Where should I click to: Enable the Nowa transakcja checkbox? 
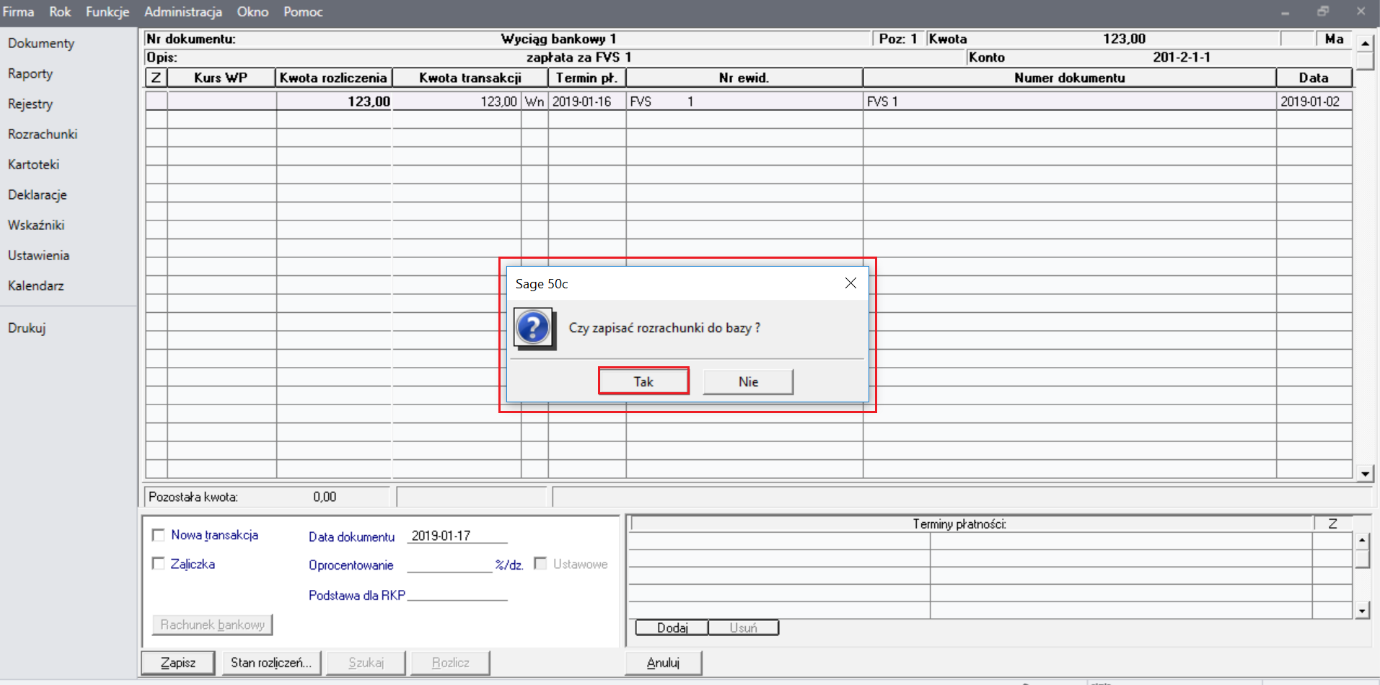pyautogui.click(x=158, y=535)
